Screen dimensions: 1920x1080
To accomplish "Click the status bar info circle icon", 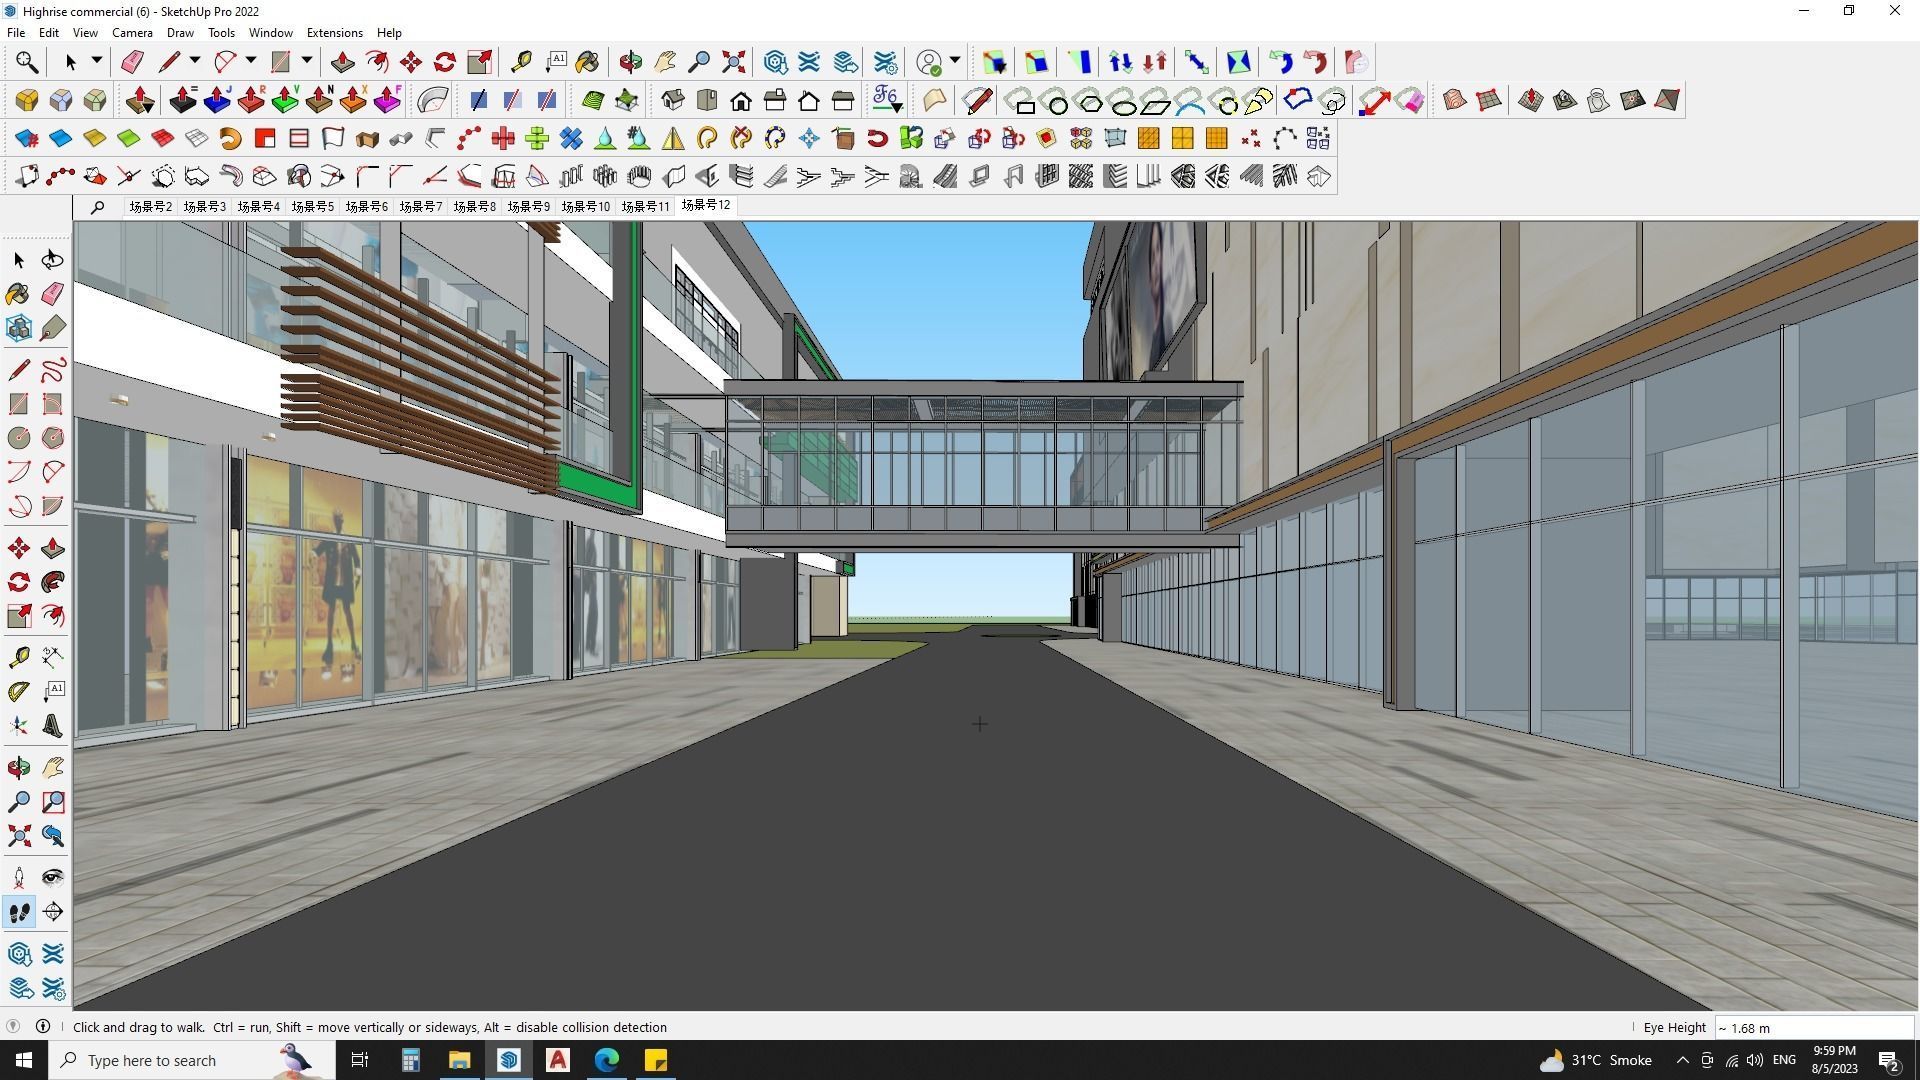I will click(x=43, y=1026).
